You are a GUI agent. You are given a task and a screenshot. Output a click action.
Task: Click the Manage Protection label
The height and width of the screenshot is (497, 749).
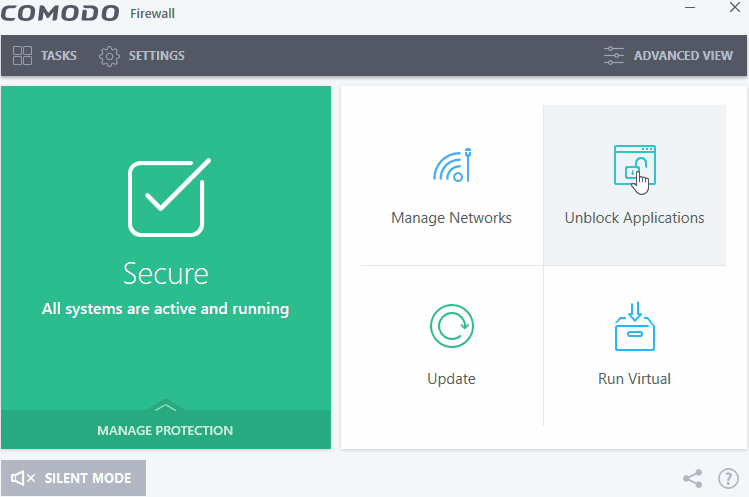pyautogui.click(x=165, y=431)
